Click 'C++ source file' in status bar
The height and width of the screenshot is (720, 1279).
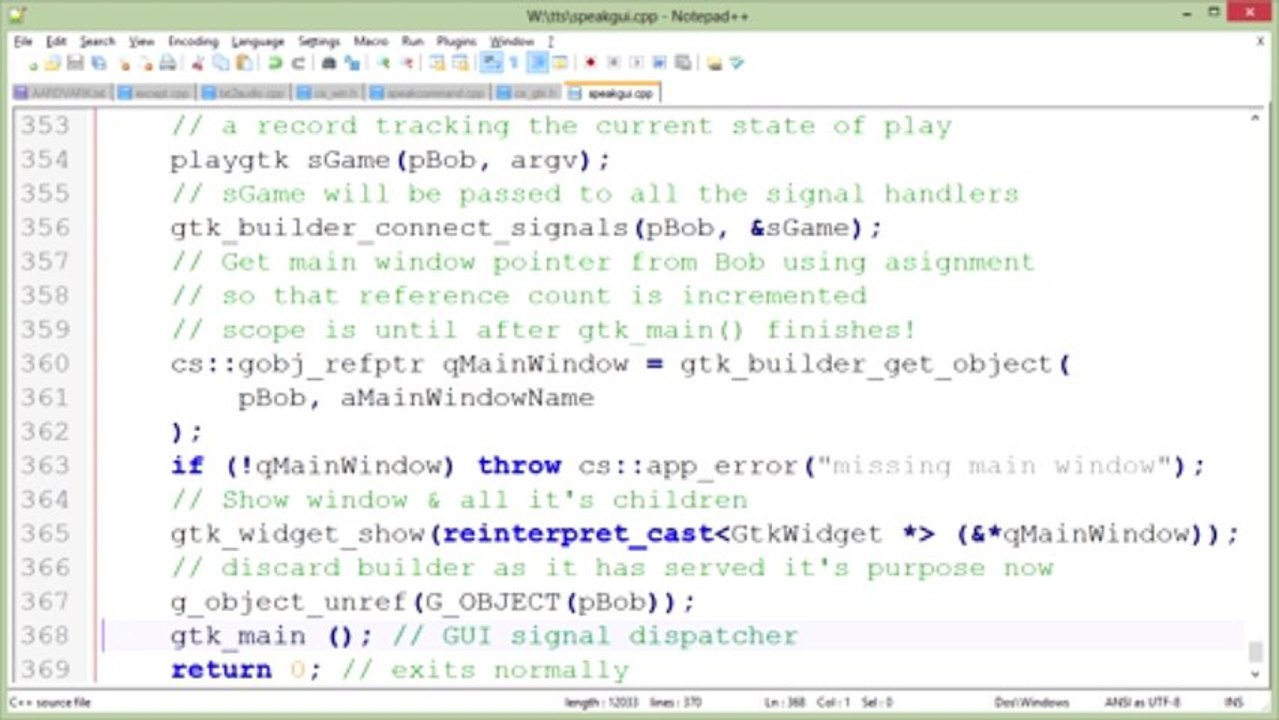(49, 702)
